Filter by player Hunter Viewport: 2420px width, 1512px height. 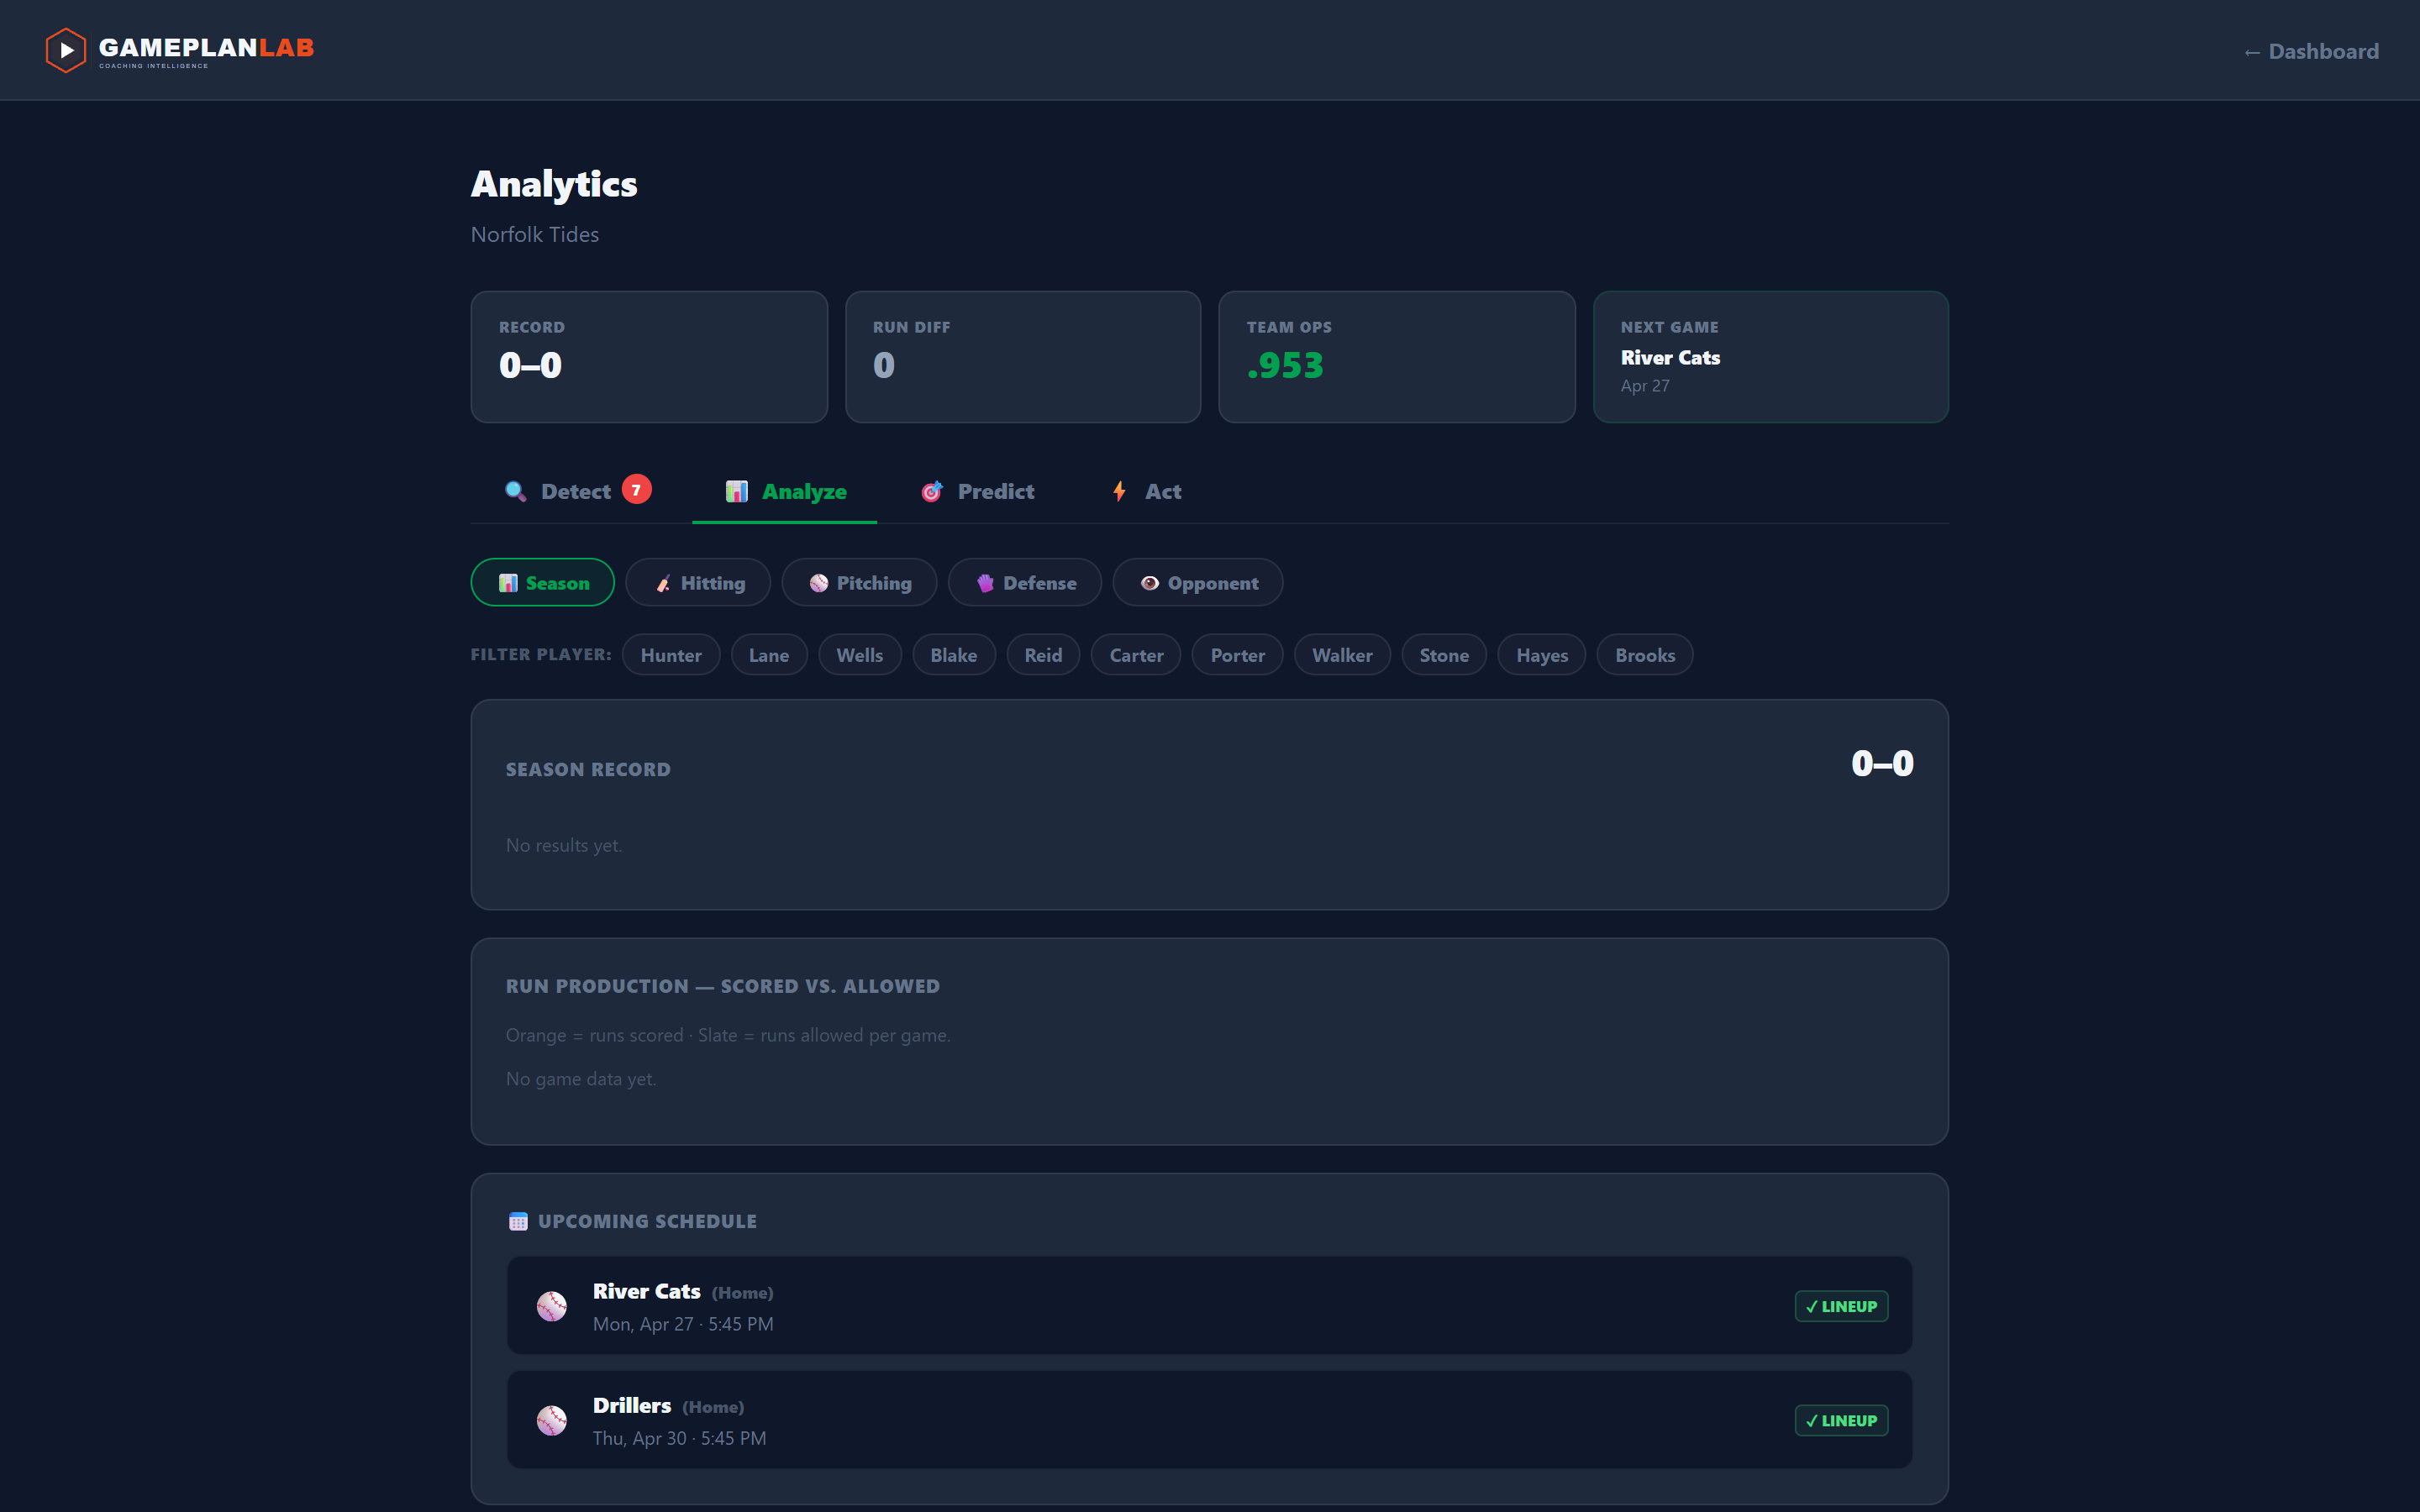(x=671, y=655)
